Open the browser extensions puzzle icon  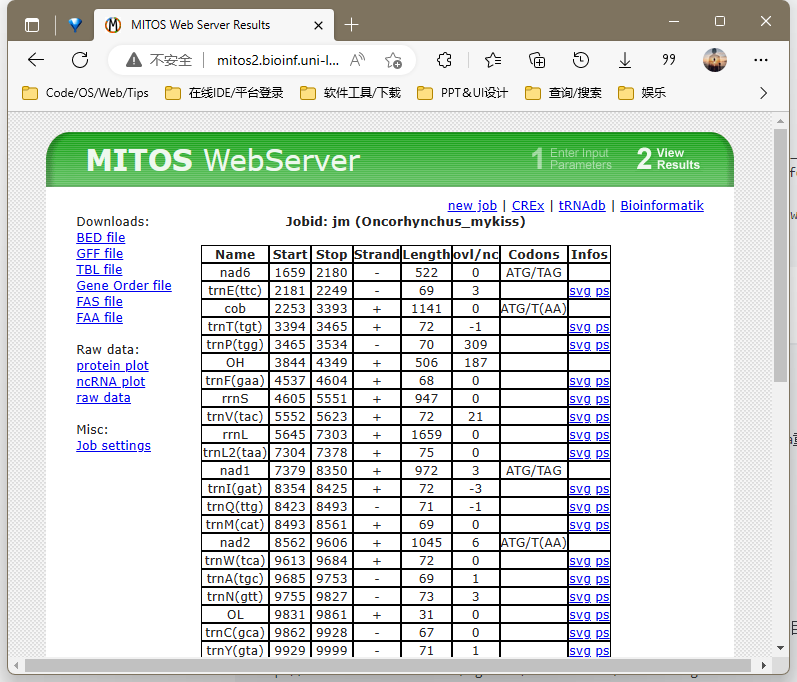tap(446, 60)
